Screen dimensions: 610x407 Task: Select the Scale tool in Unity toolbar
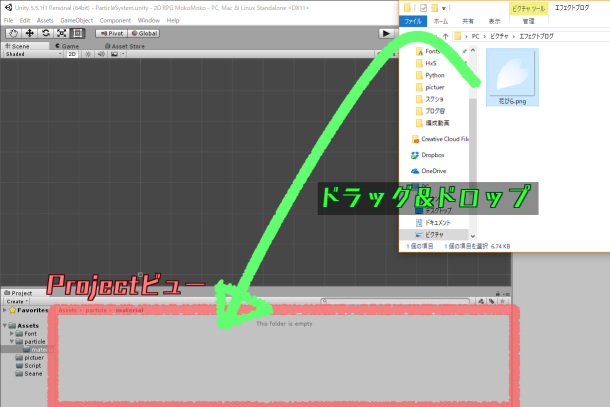(x=61, y=33)
